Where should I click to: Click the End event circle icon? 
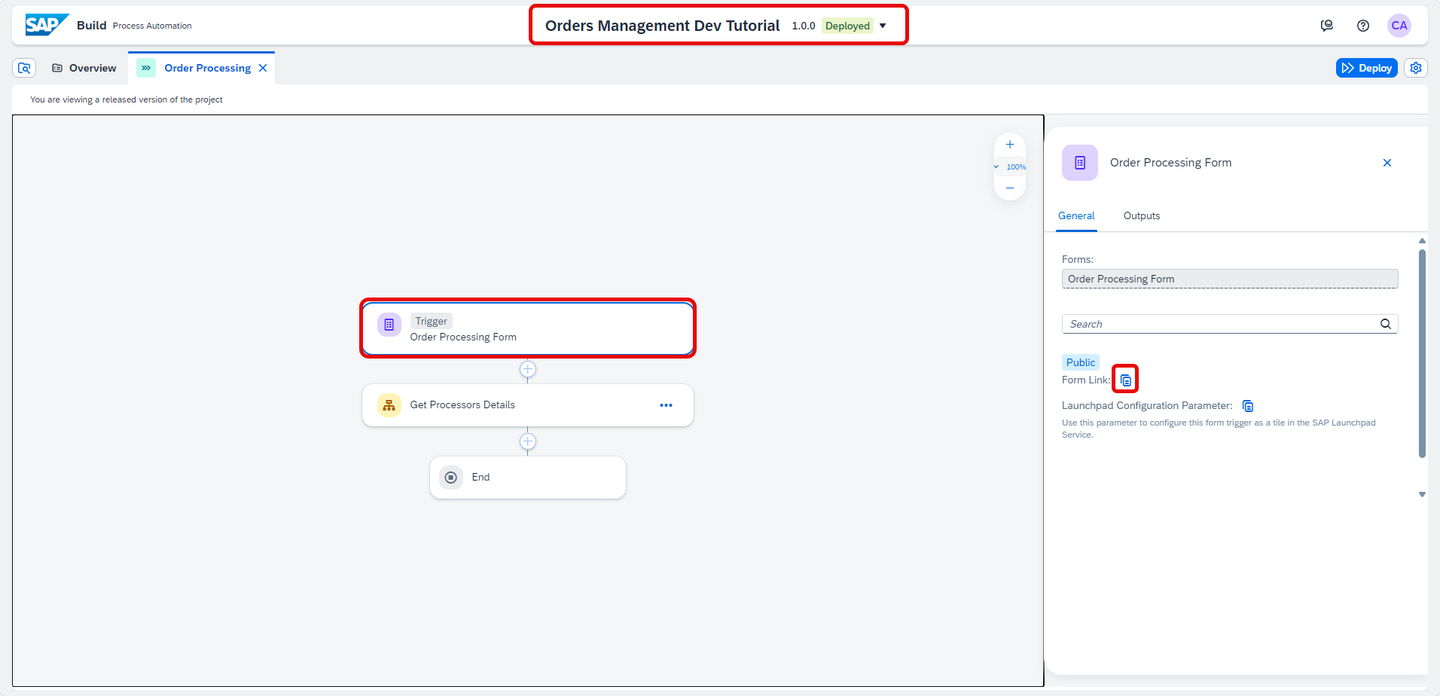coord(451,477)
